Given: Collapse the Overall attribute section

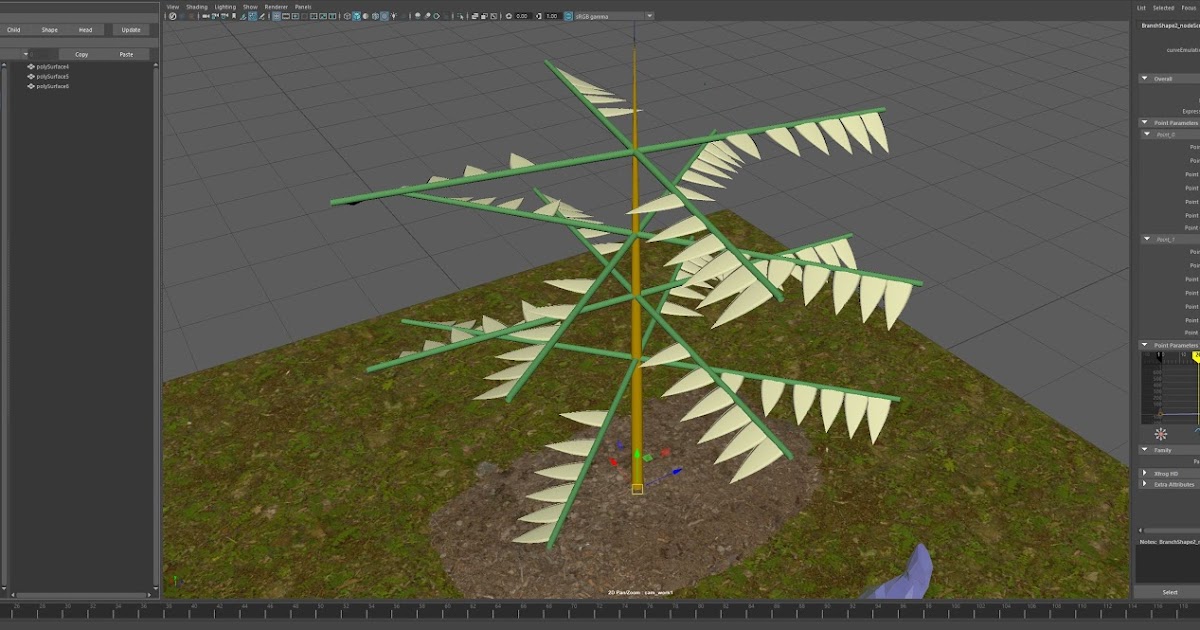Looking at the screenshot, I should pyautogui.click(x=1144, y=78).
